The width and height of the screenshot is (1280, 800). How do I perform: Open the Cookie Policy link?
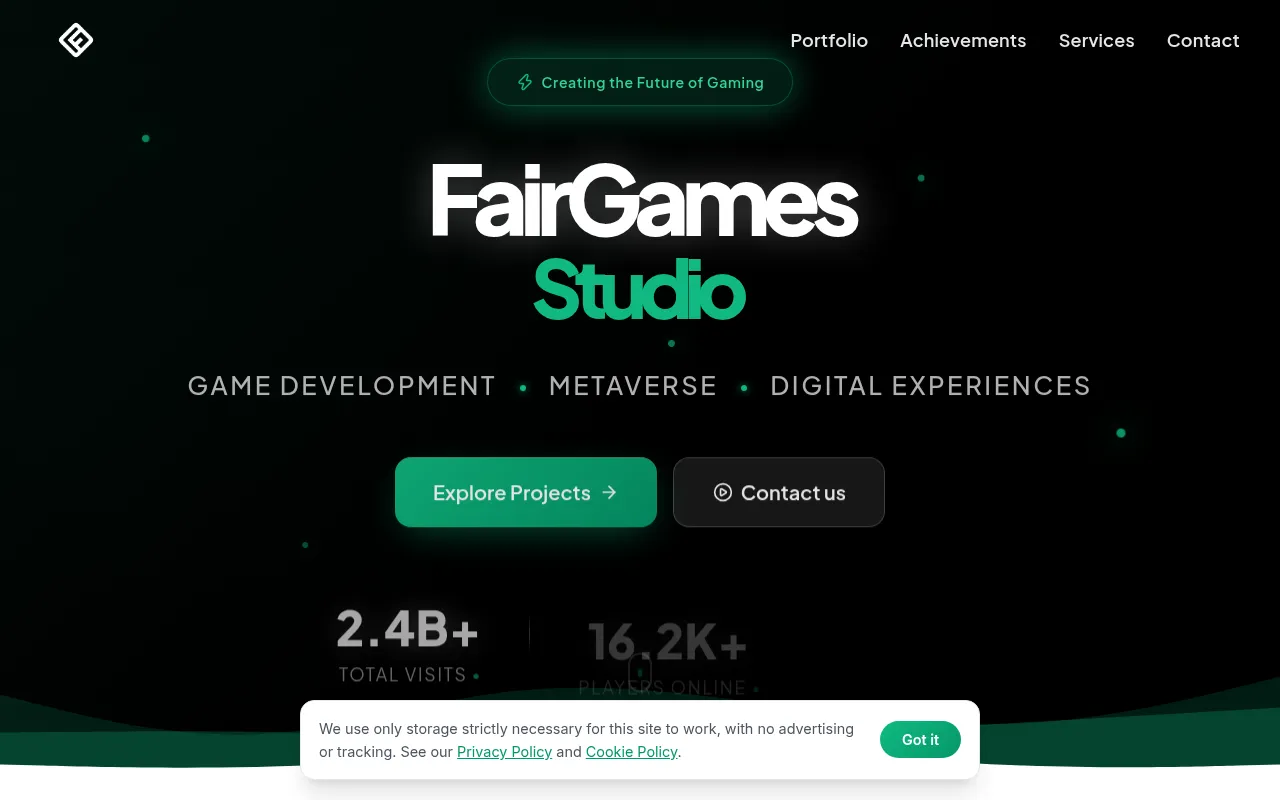coord(632,752)
